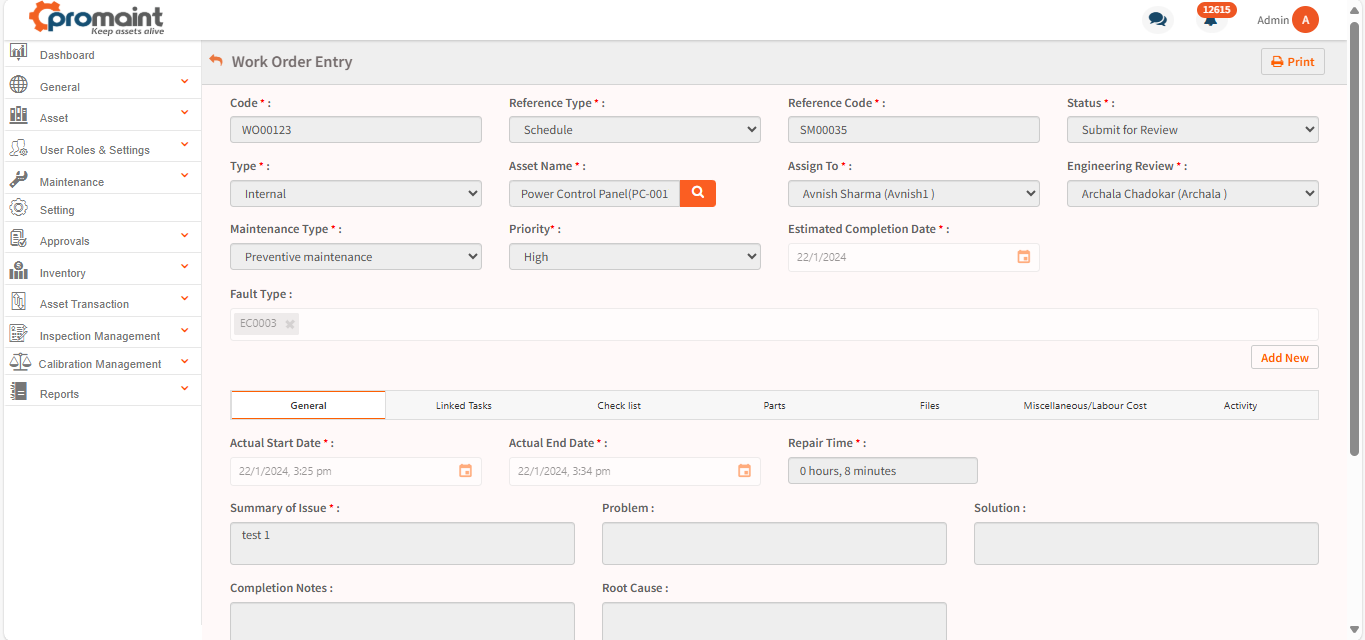Click the Print button

tap(1292, 62)
